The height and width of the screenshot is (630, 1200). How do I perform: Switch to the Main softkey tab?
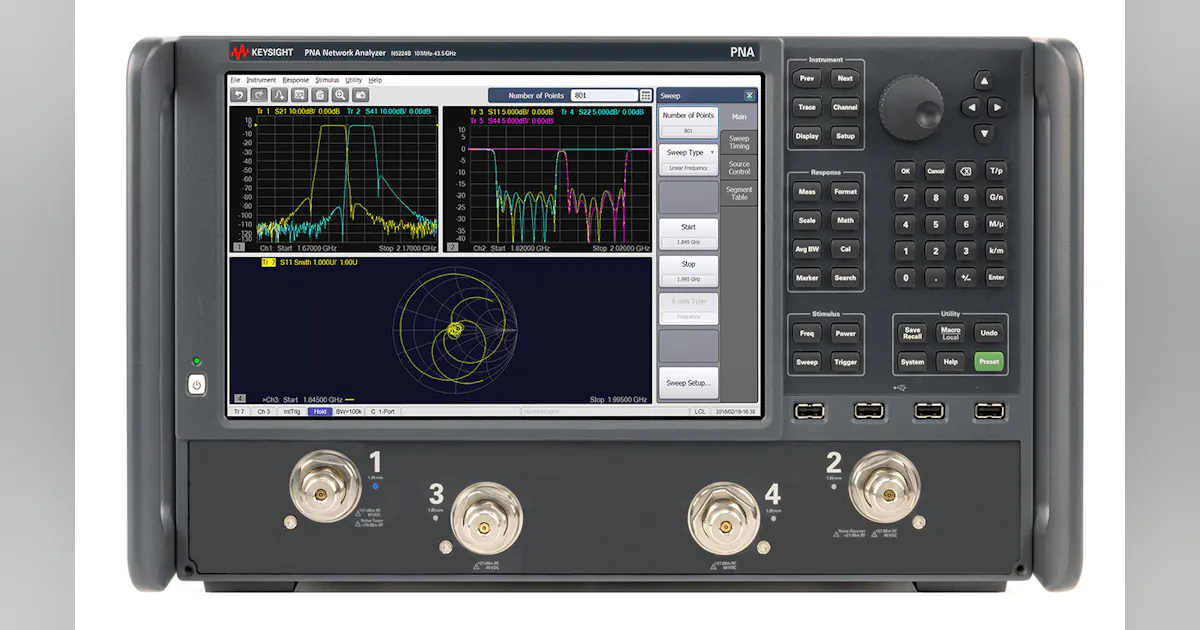click(739, 117)
